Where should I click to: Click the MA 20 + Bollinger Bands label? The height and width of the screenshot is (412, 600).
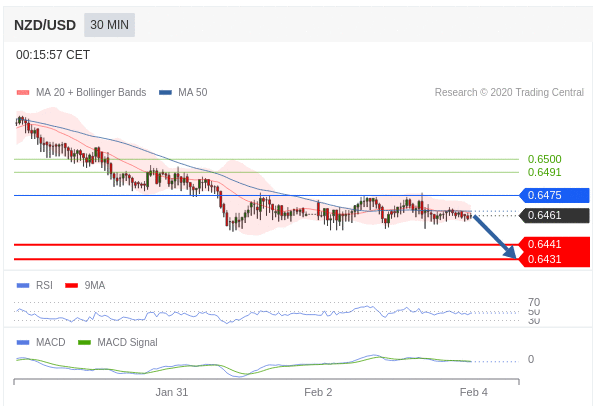(91, 92)
